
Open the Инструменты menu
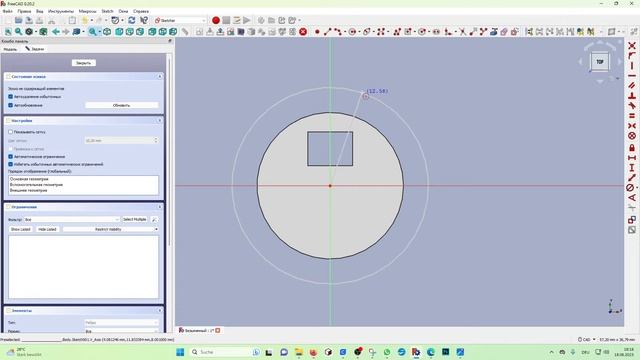(x=61, y=11)
